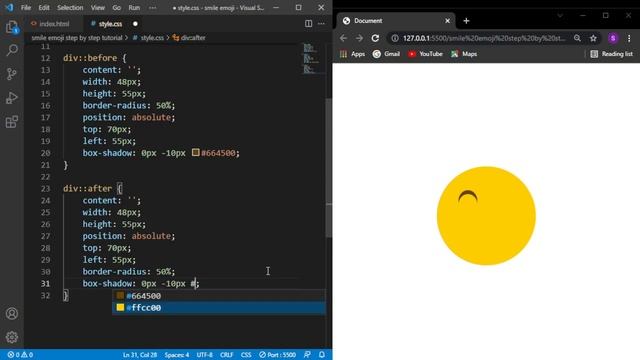Open the Run menu
The height and width of the screenshot is (360, 640).
(x=134, y=7)
